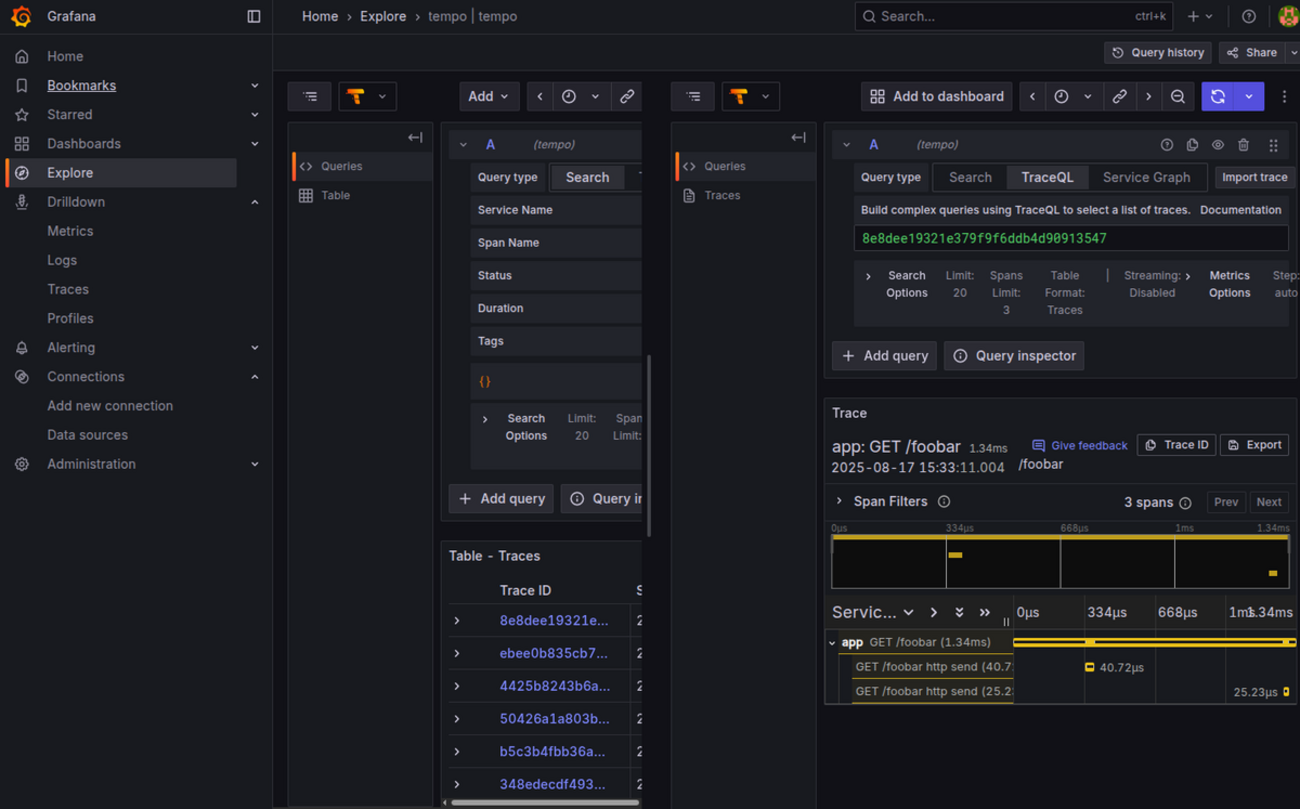
Task: Toggle query A visibility eye icon
Action: [x=1218, y=145]
